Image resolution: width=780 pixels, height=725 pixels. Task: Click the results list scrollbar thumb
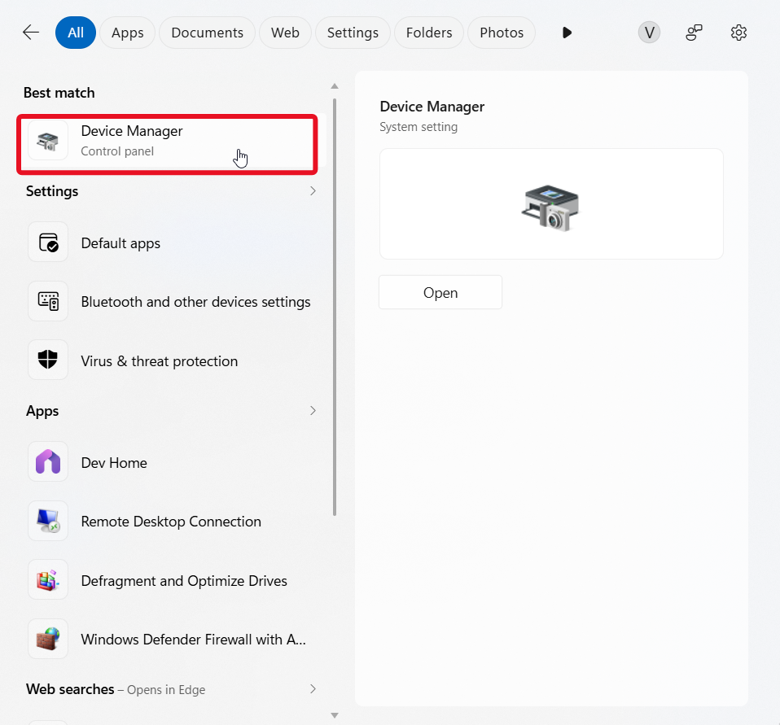click(x=335, y=307)
